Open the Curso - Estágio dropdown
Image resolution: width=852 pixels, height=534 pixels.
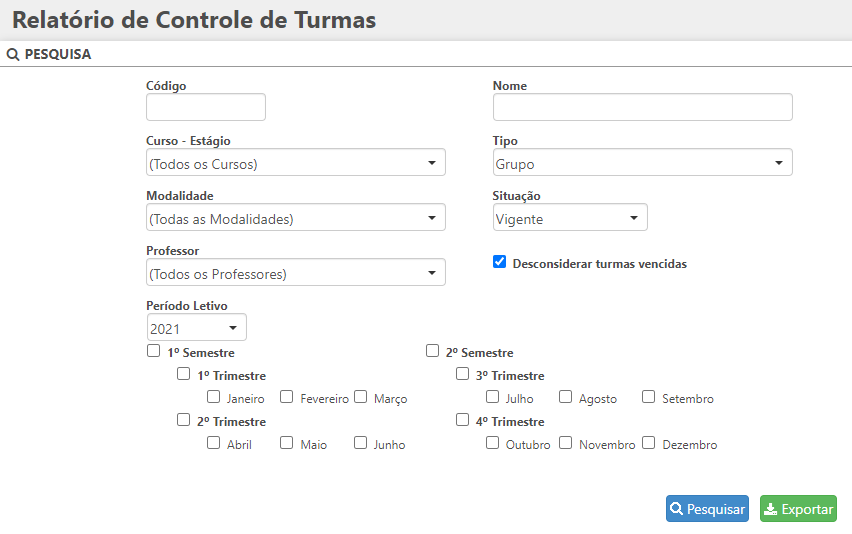(295, 163)
